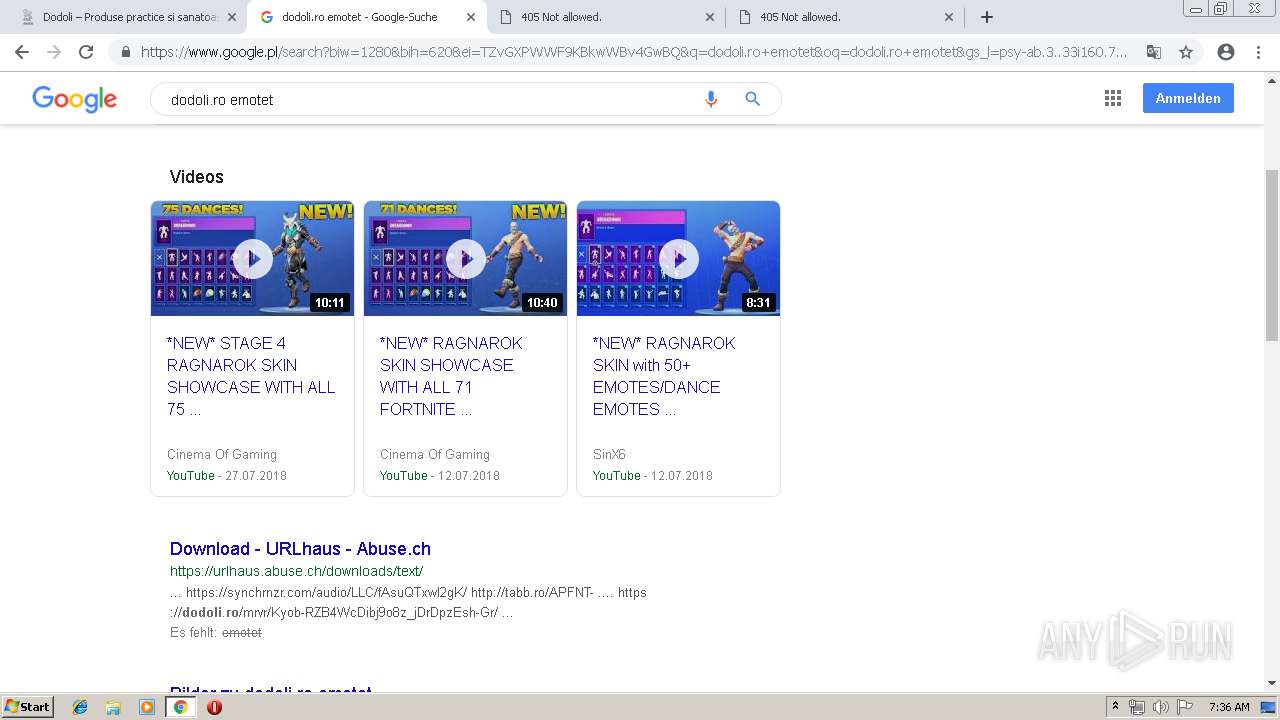Image resolution: width=1280 pixels, height=720 pixels.
Task: Bookmark this page with the star
Action: coord(1186,52)
